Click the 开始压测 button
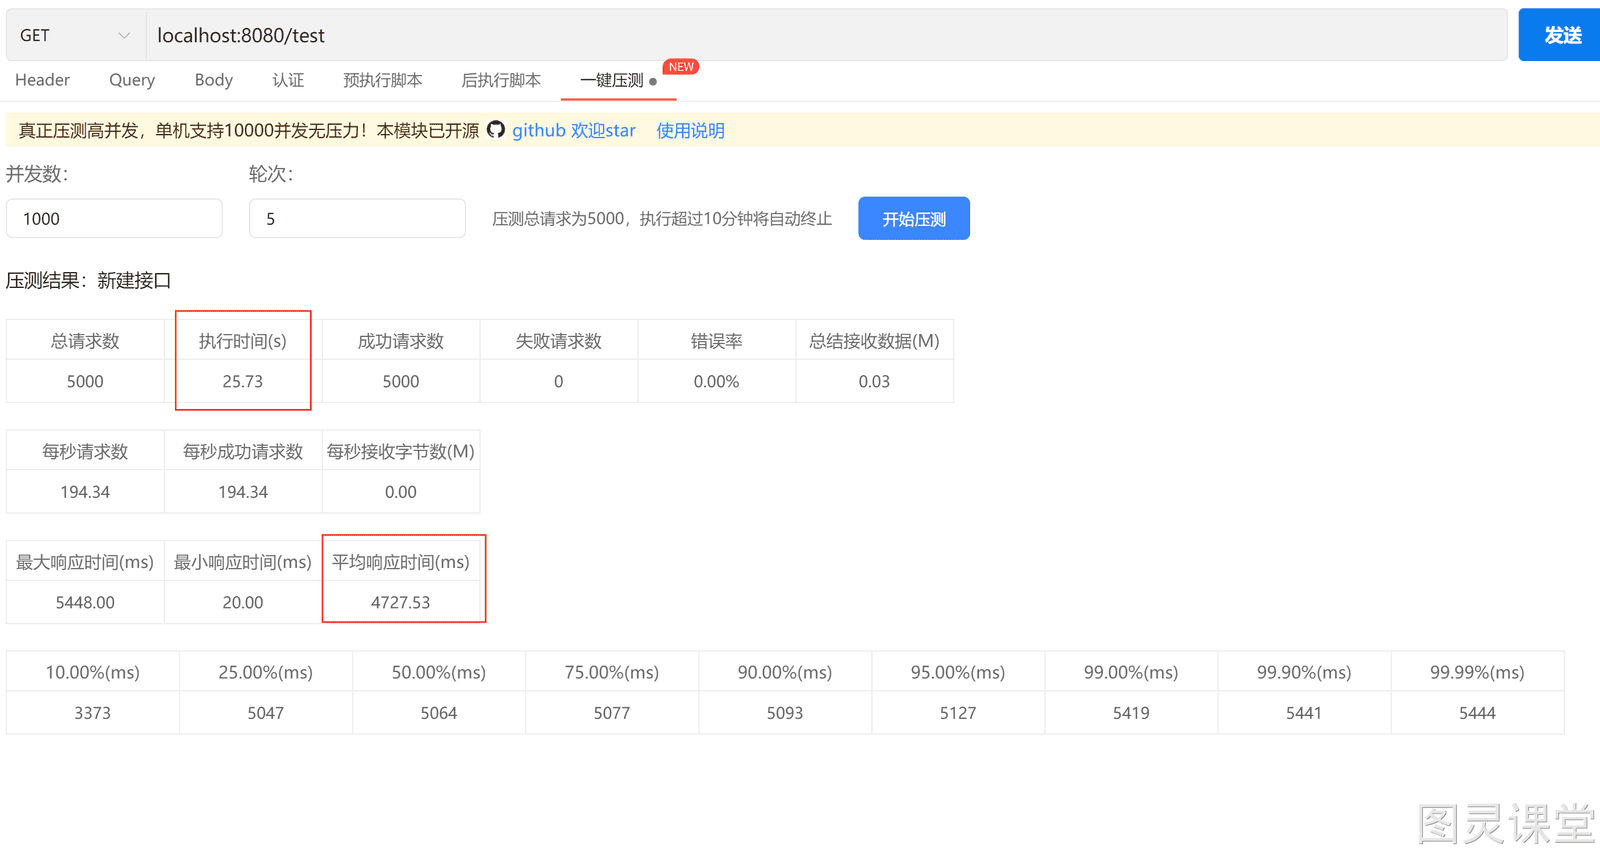The image size is (1600, 850). click(x=914, y=218)
